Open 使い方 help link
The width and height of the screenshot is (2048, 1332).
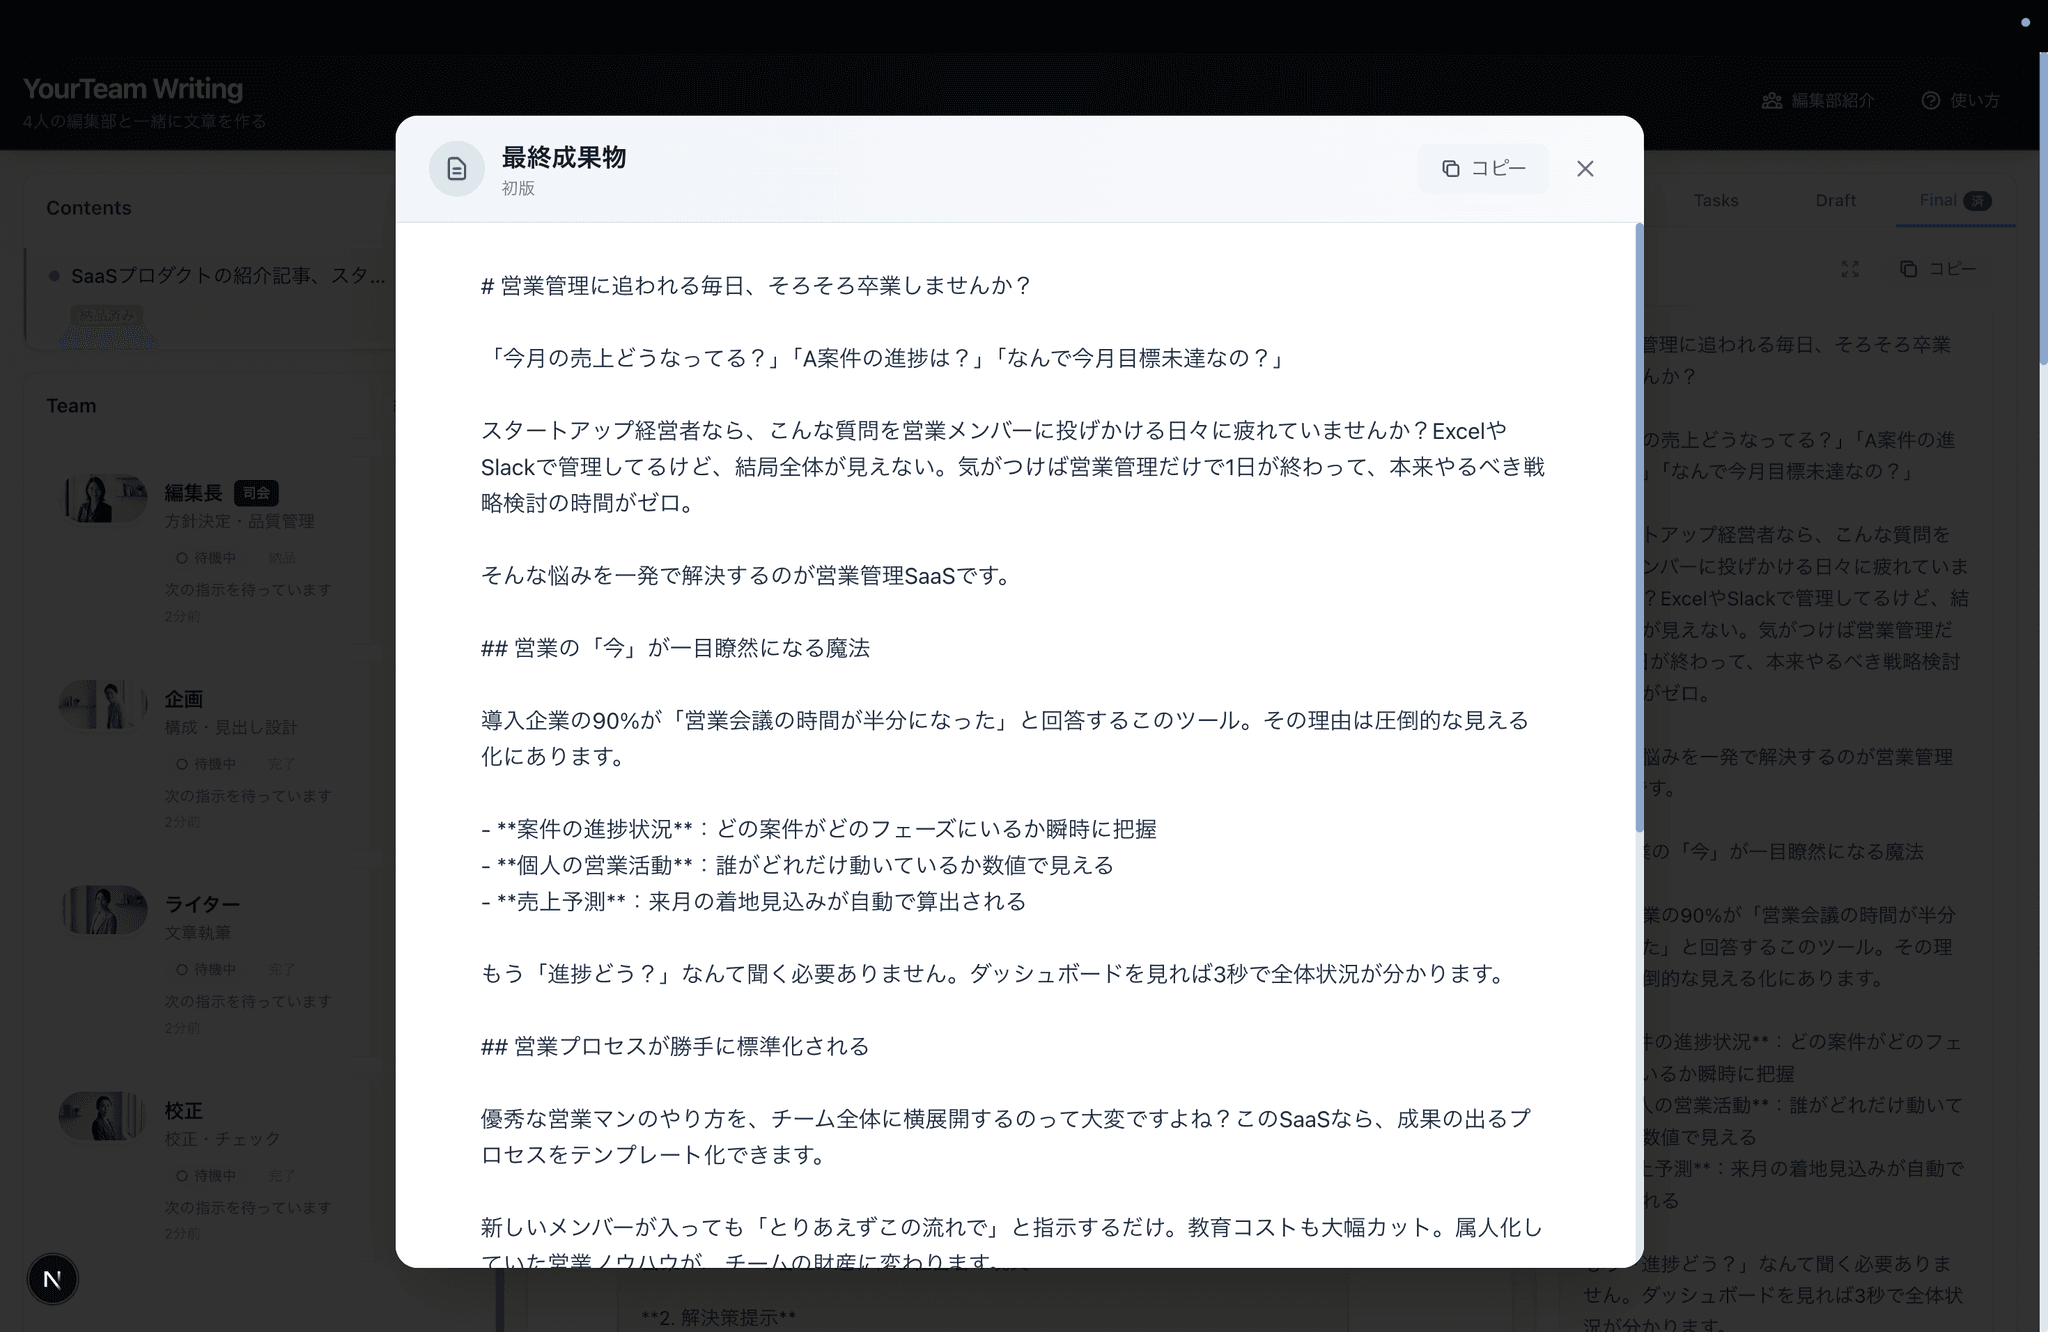coord(1960,100)
